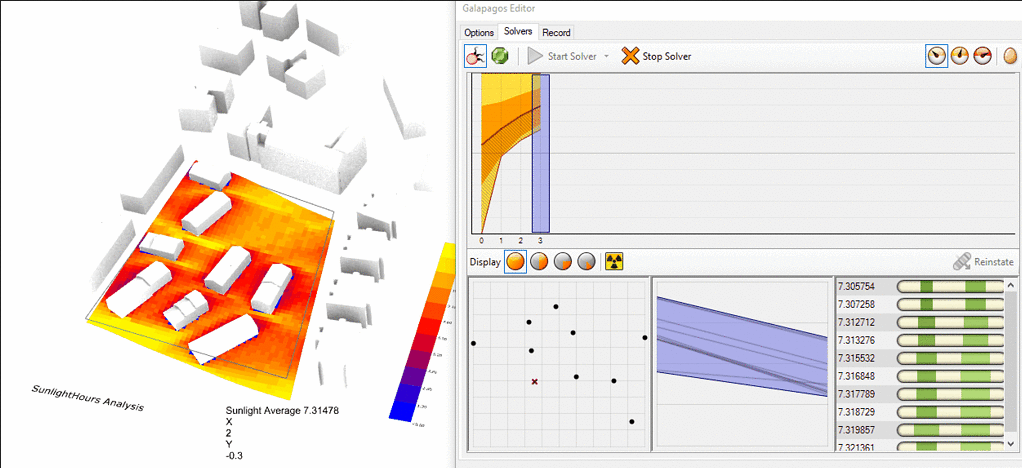Click the yellow radiation hazard icon
This screenshot has height=468, width=1022.
point(614,261)
